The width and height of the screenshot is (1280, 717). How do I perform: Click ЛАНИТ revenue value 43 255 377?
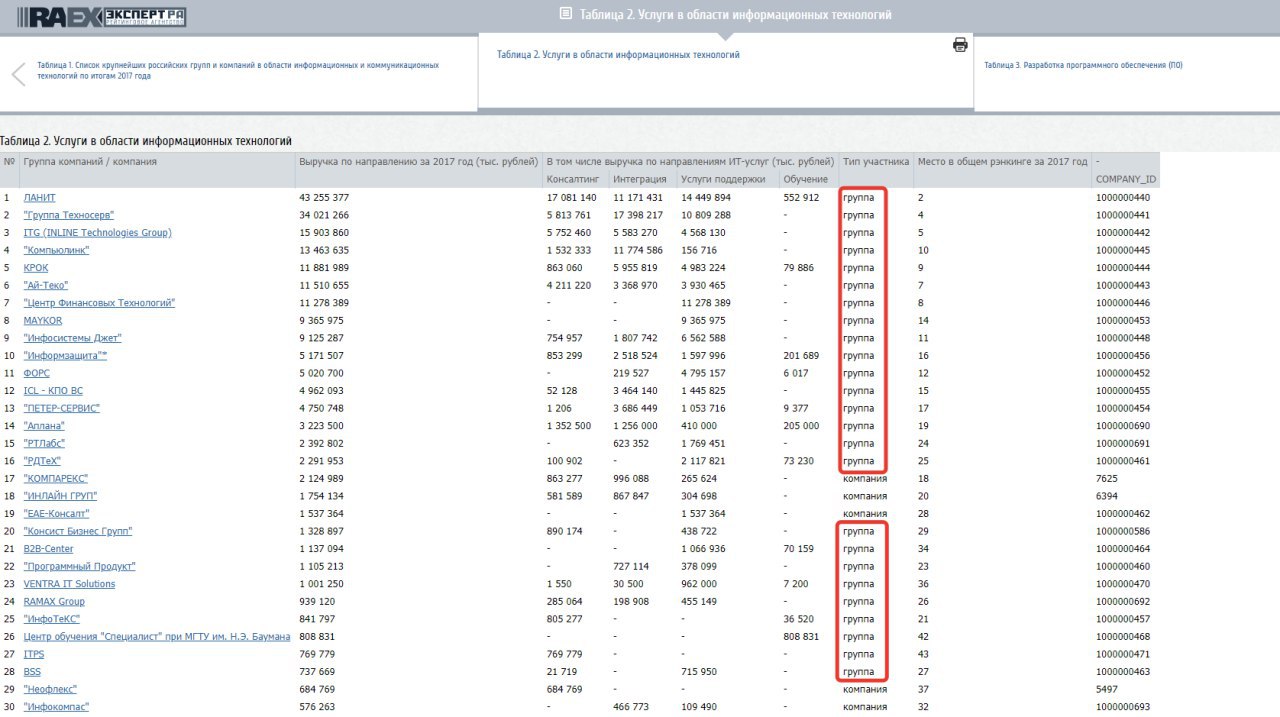pos(324,198)
